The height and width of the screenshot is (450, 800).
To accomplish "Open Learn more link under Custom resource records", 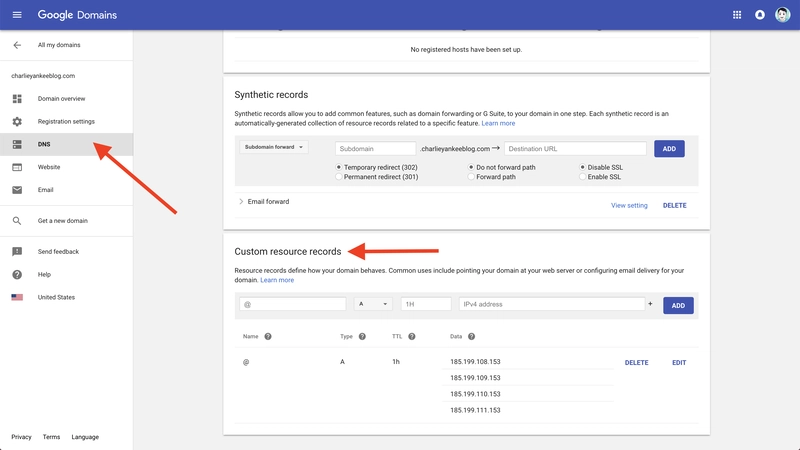I will click(x=277, y=280).
